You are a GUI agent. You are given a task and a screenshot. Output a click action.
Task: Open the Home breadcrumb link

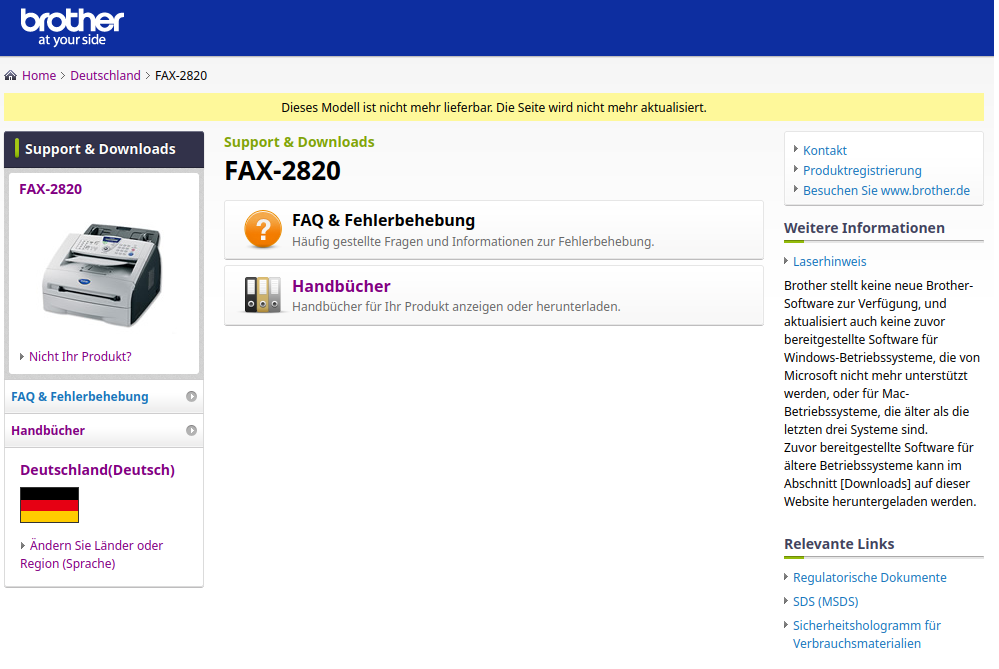pyautogui.click(x=39, y=76)
